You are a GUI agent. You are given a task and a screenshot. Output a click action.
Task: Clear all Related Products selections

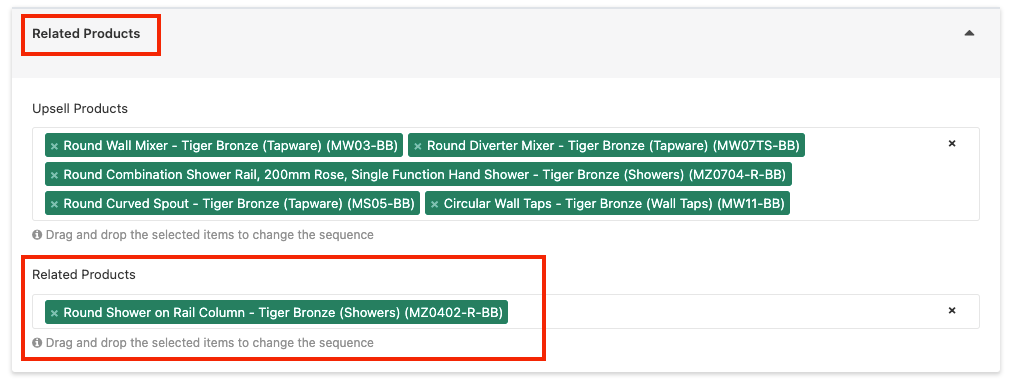tap(951, 310)
